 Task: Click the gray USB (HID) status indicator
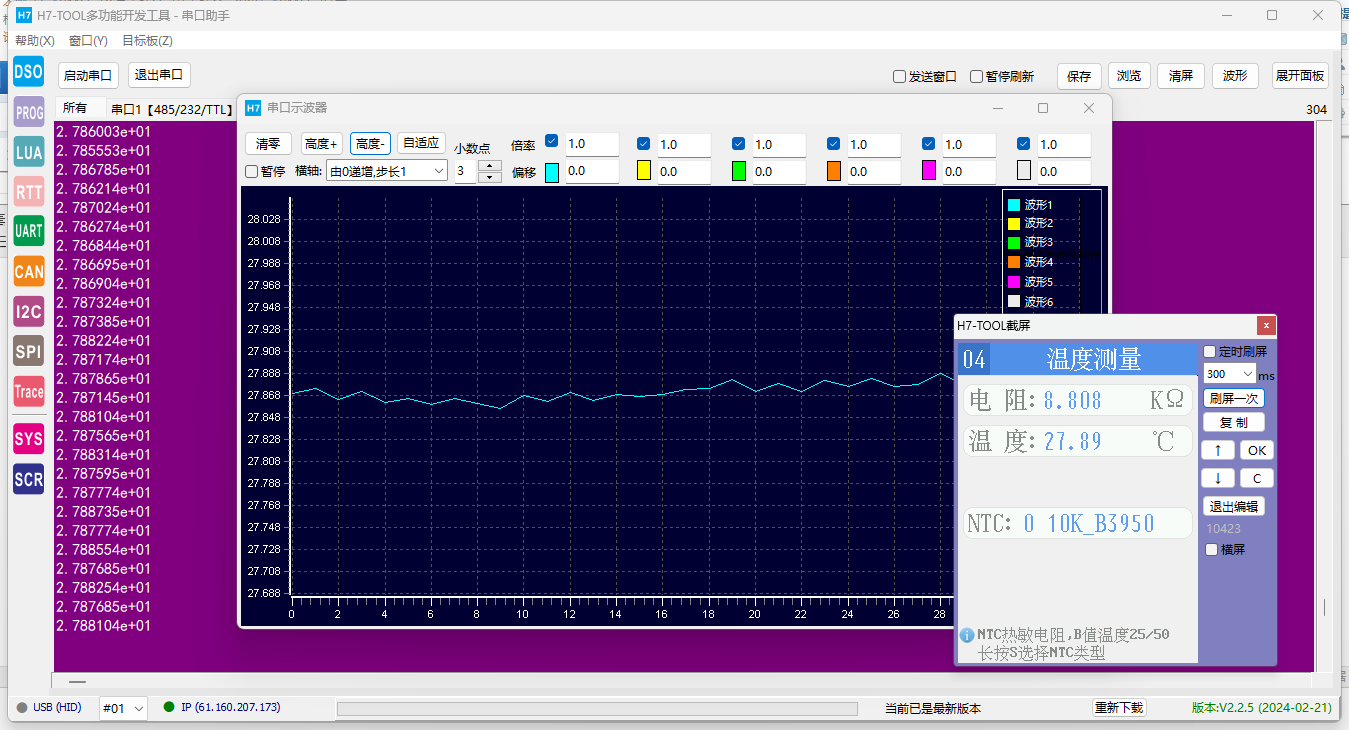[22, 708]
